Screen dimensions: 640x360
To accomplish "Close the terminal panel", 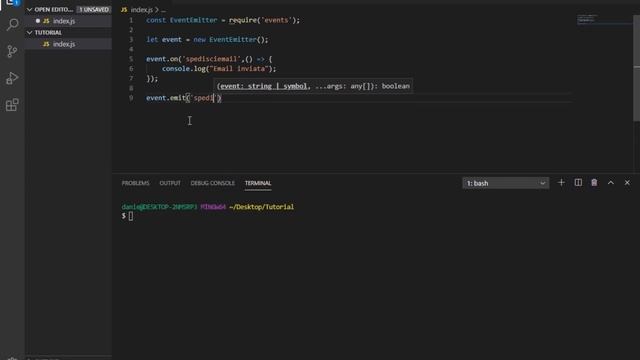I will (x=627, y=183).
